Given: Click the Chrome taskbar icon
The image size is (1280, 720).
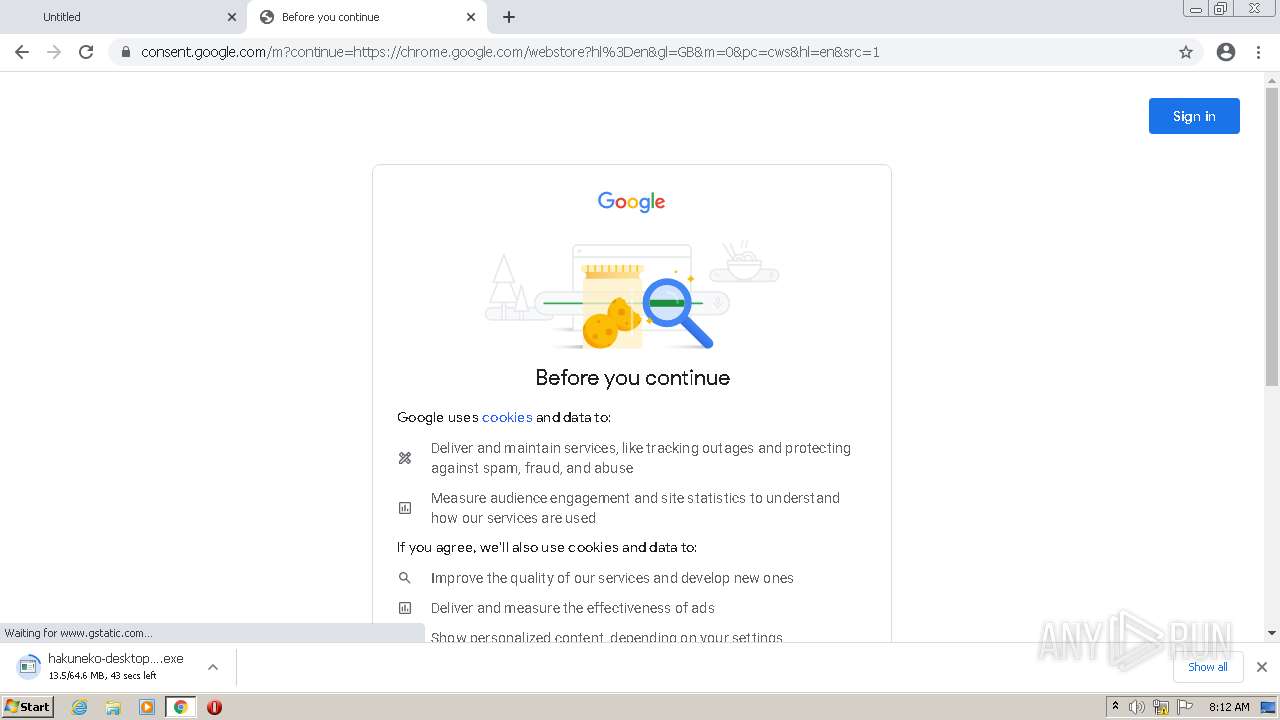Looking at the screenshot, I should click(x=180, y=707).
